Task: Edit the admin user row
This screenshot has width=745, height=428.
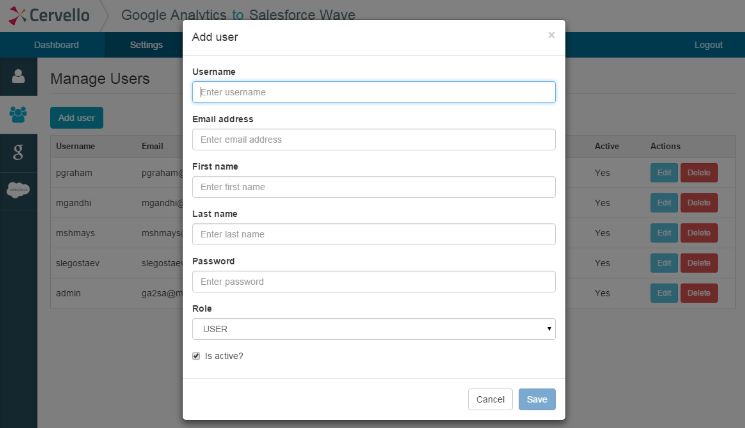Action: [x=664, y=293]
